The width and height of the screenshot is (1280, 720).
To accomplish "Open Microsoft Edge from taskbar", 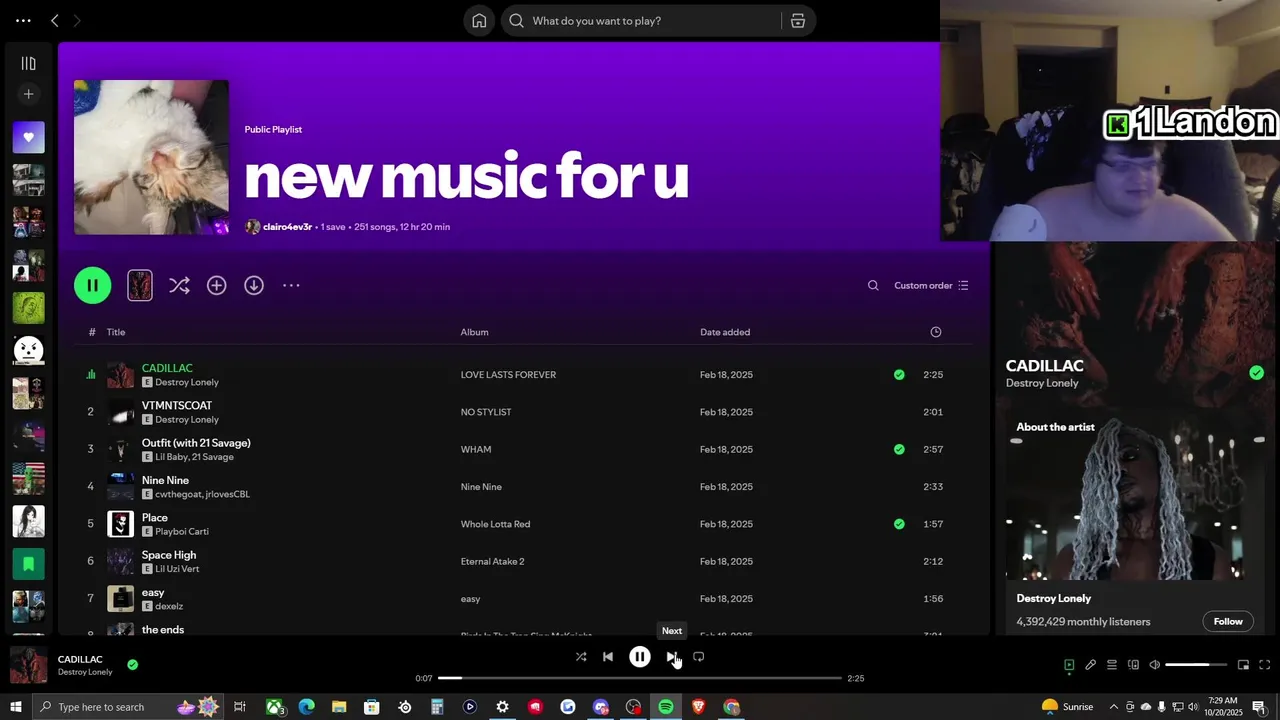I will tap(306, 707).
